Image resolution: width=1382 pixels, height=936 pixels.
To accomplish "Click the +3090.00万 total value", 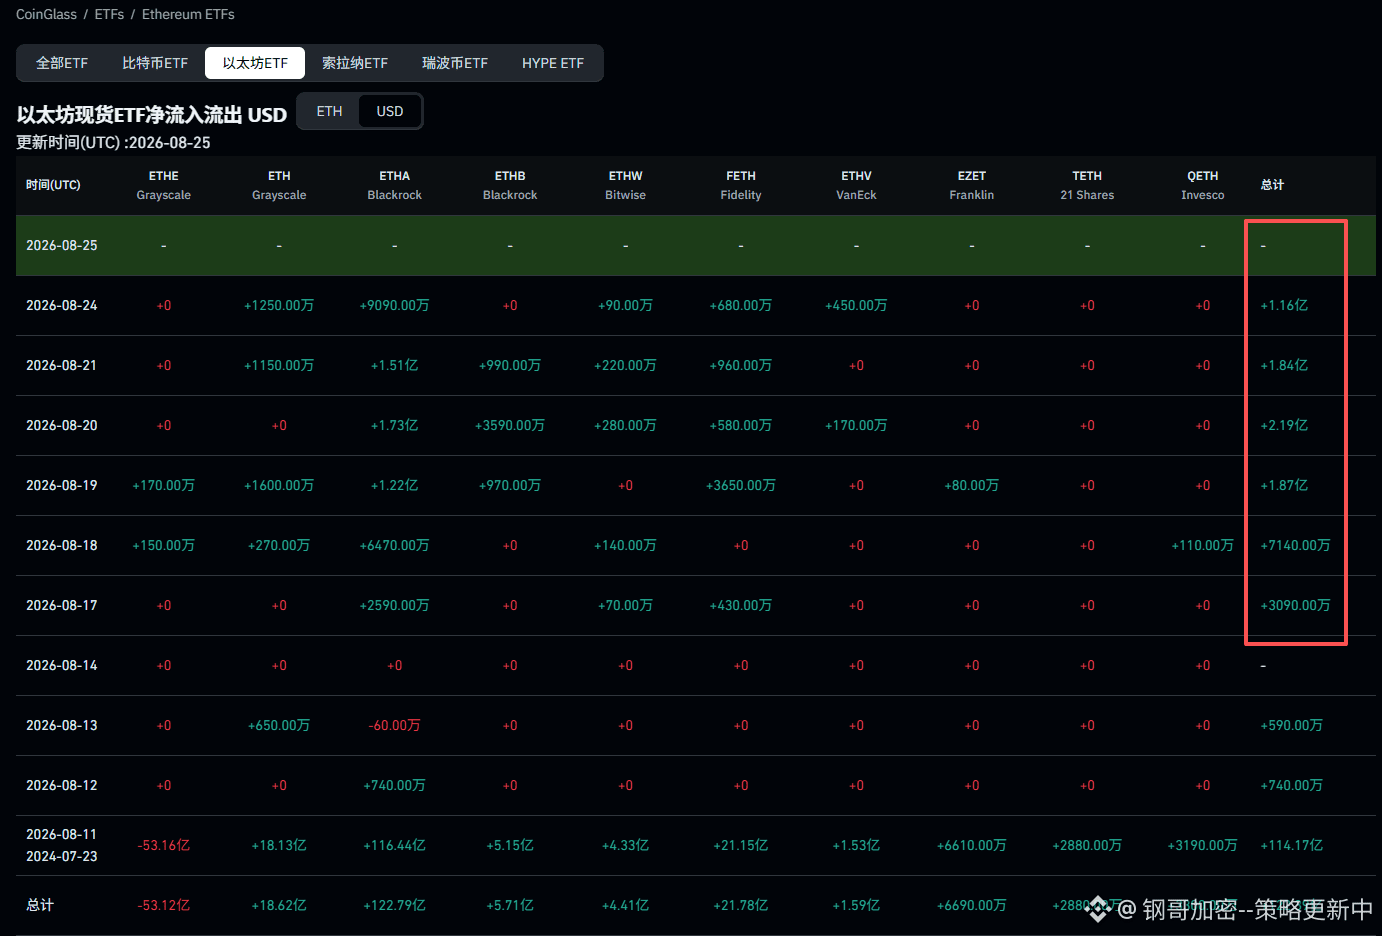I will tap(1296, 605).
